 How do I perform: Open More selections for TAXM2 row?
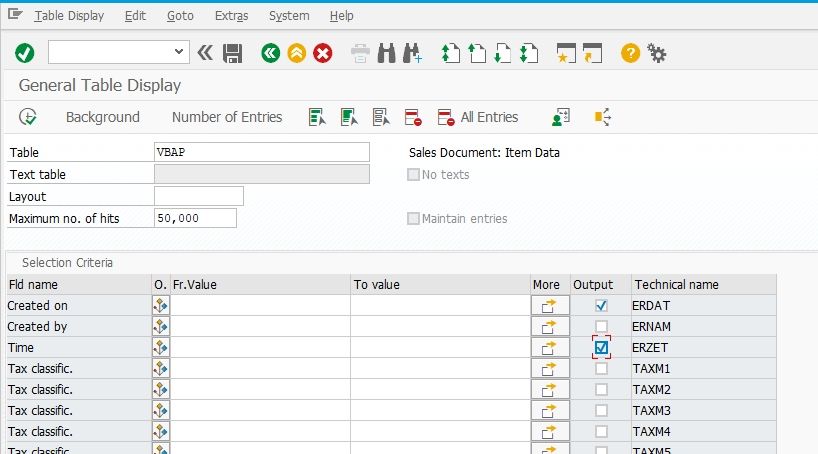coord(550,389)
